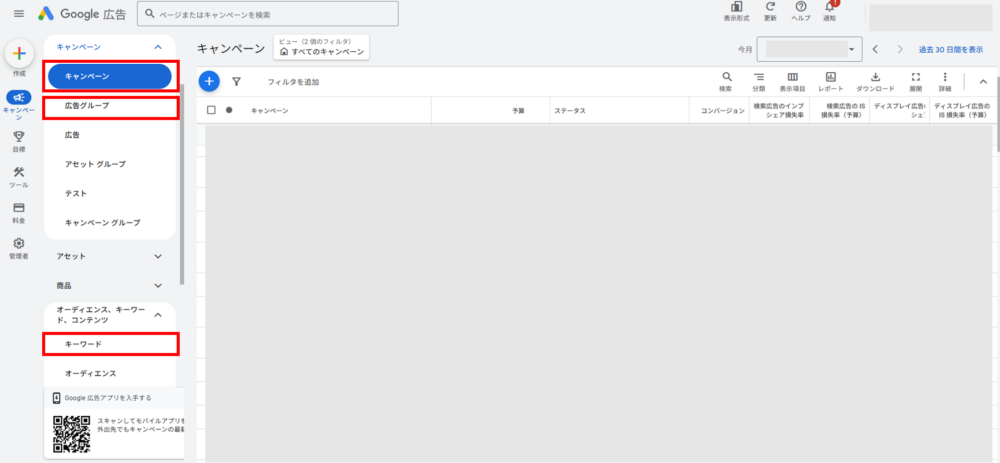Click フィルタを追加 text
Viewport: 1000px width, 463px height.
coord(293,82)
